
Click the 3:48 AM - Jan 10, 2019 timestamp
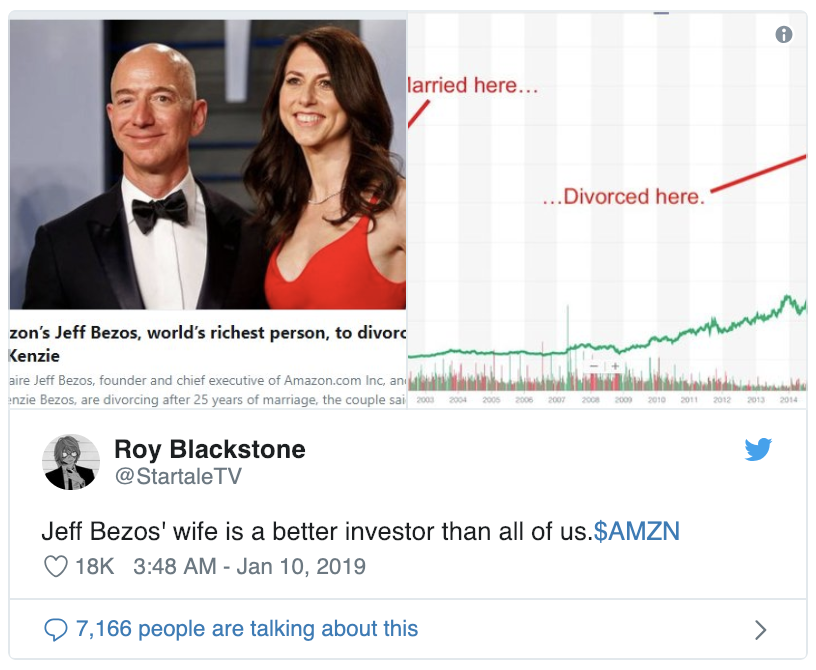pos(249,566)
